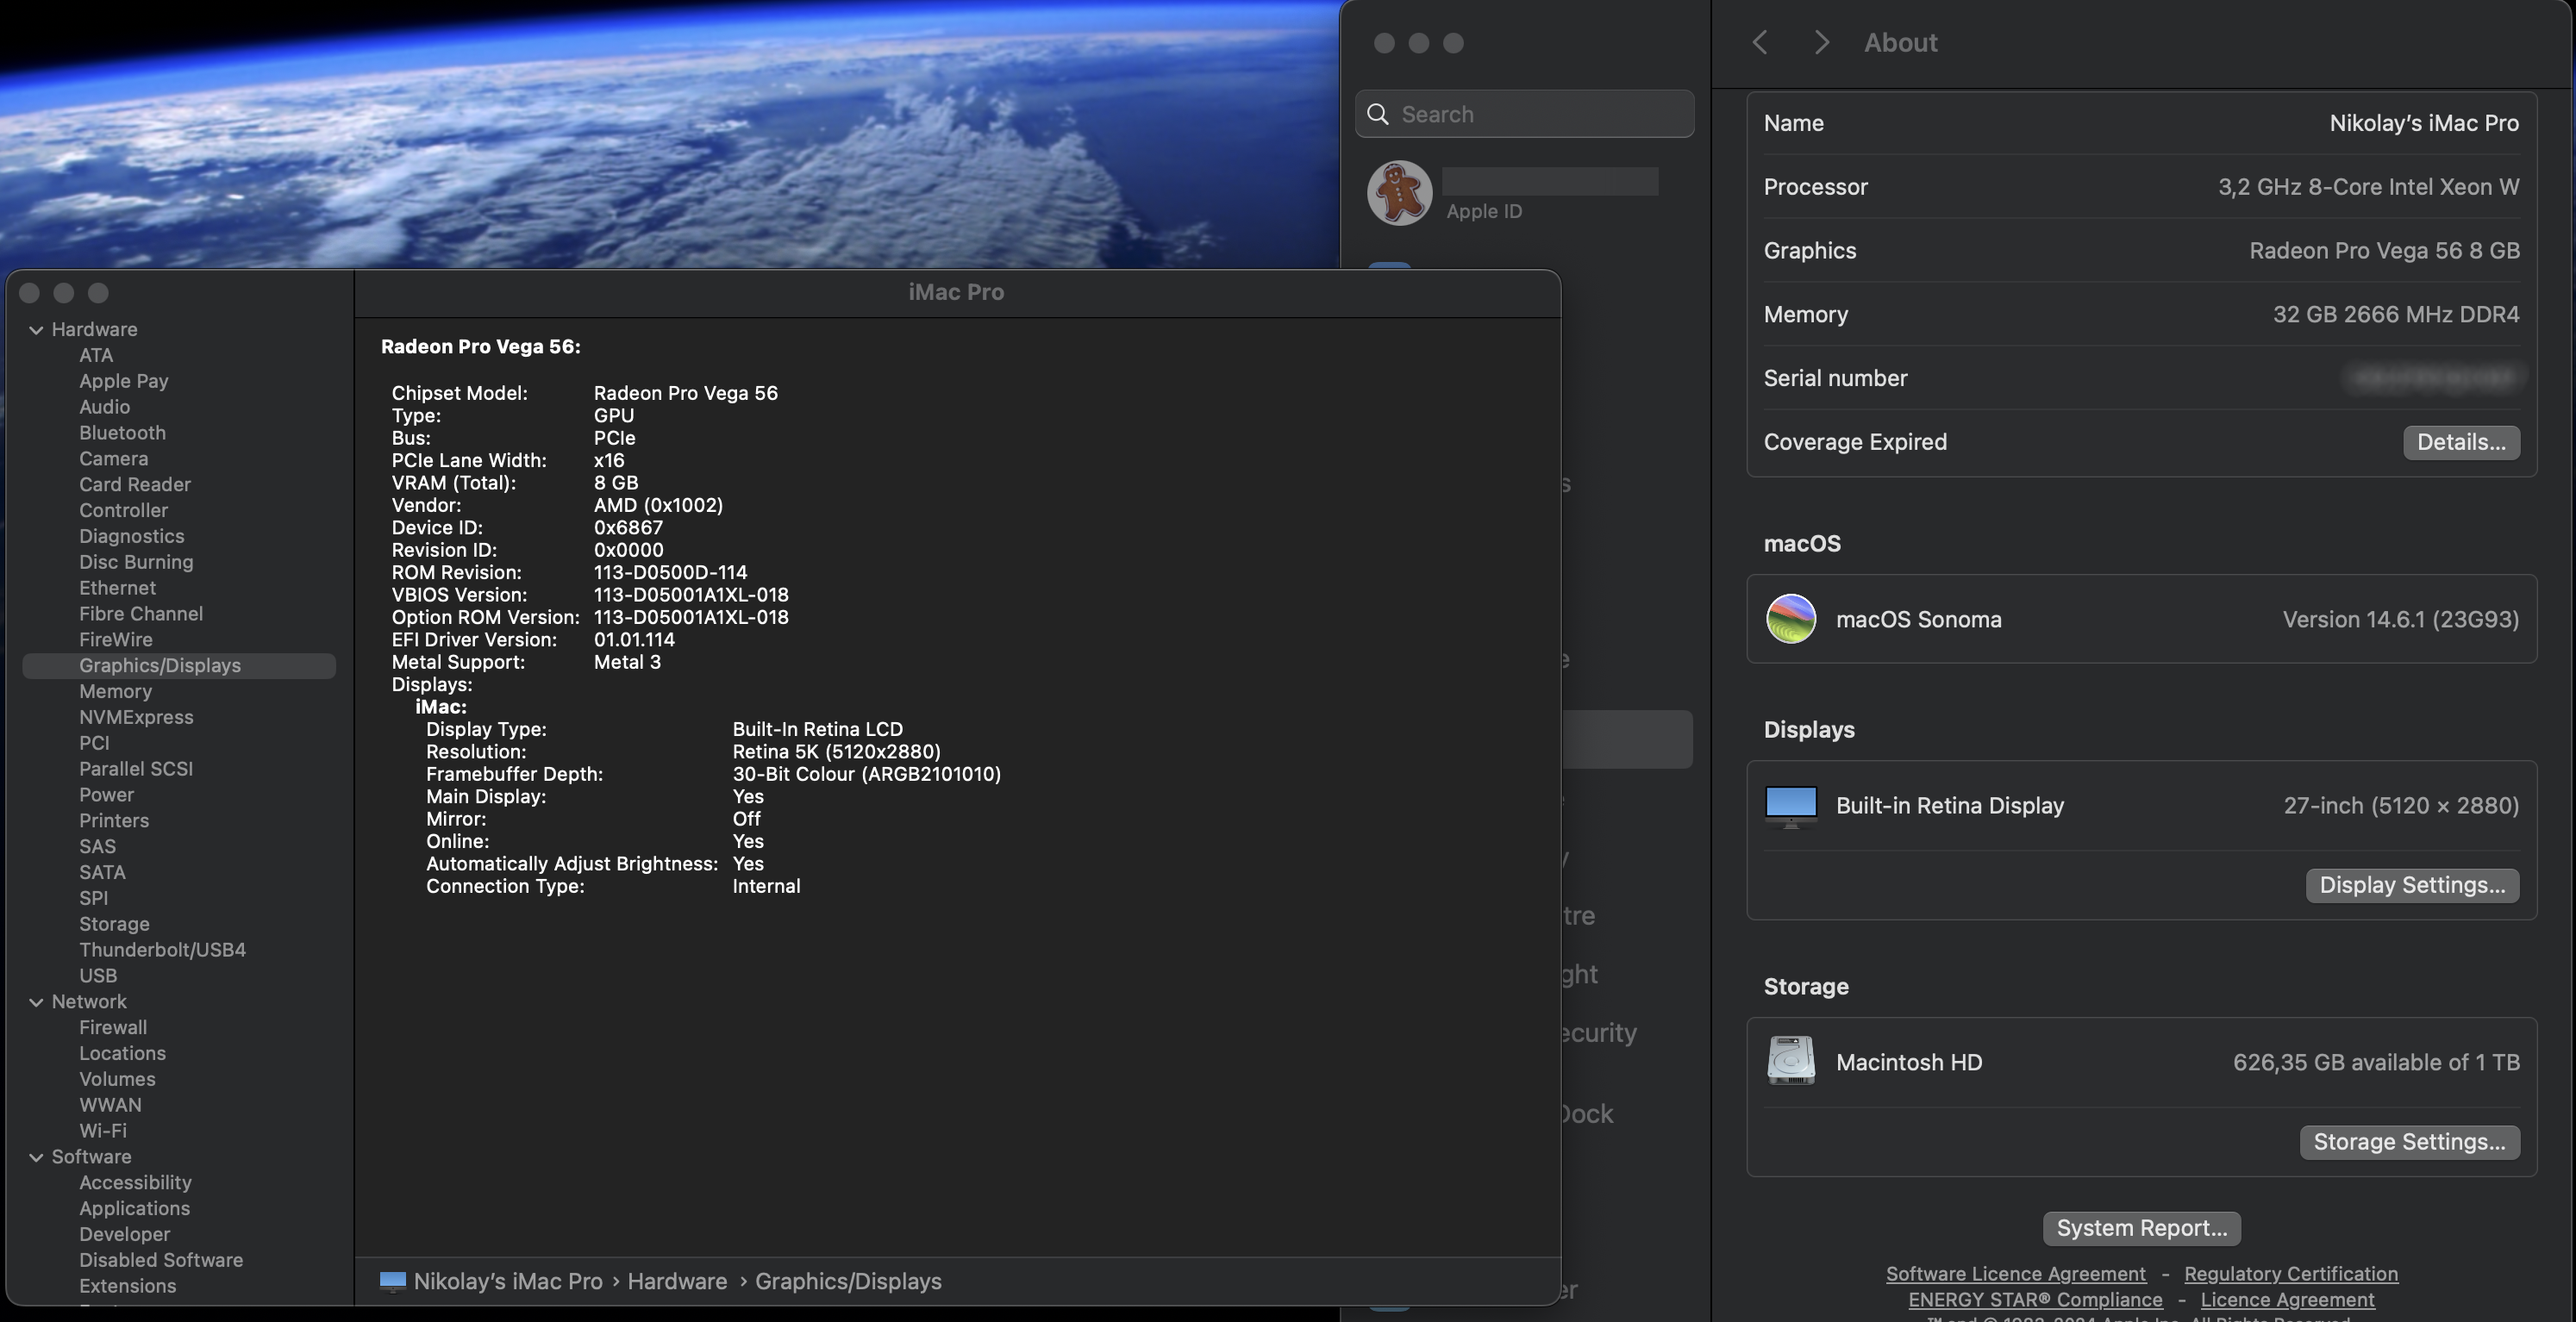Click the iMac icon in the path bar
The width and height of the screenshot is (2576, 1322).
point(393,1281)
